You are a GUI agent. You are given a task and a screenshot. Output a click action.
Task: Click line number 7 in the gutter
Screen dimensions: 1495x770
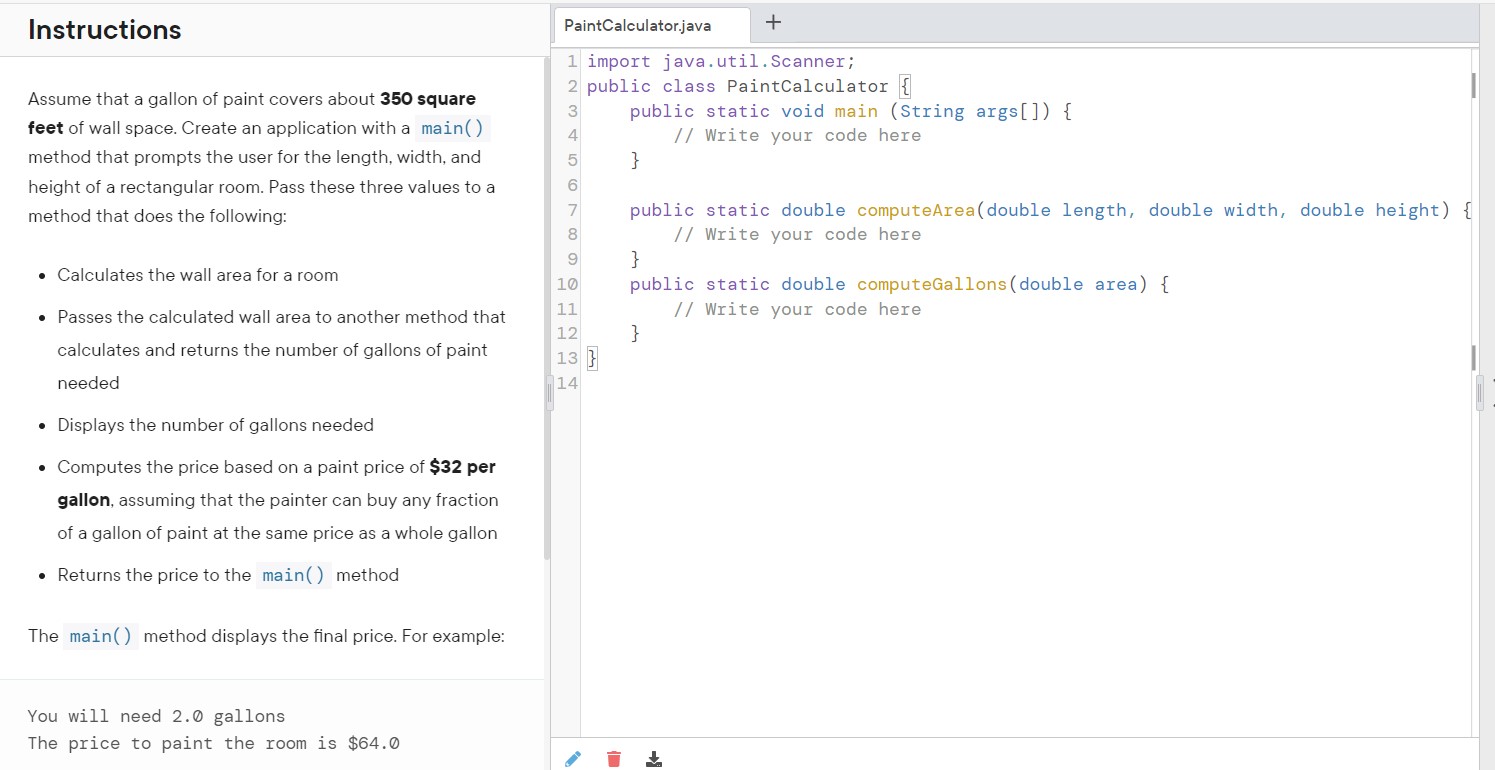click(572, 210)
